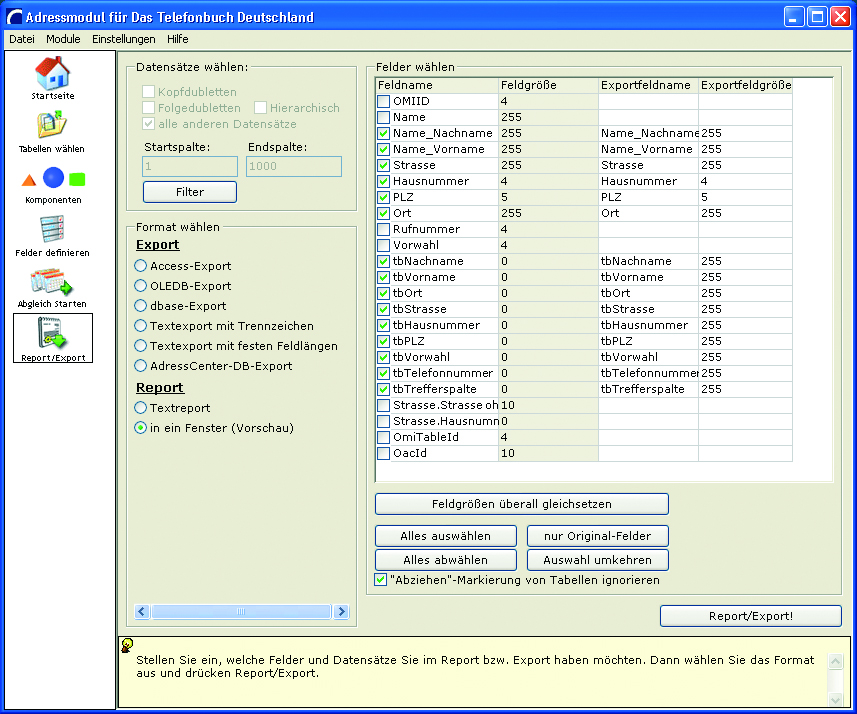Enable the OMIID field checkbox
The image size is (857, 714).
tap(384, 101)
